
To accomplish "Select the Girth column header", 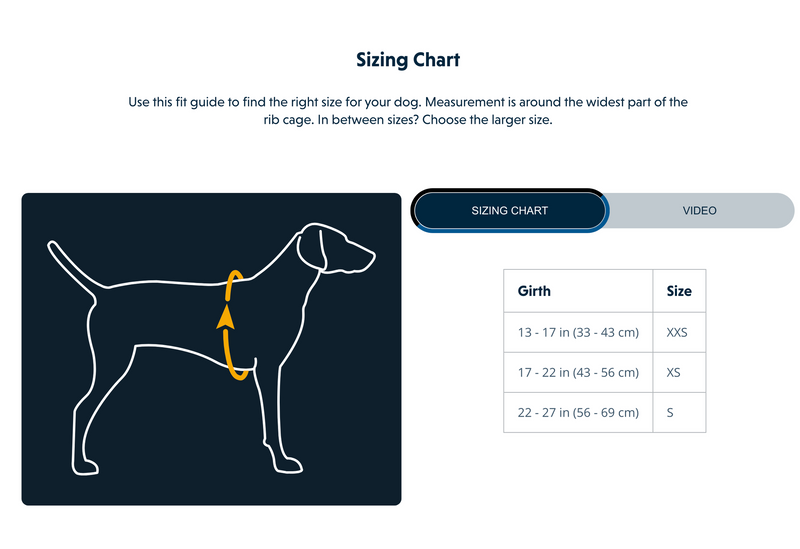I will pos(534,292).
